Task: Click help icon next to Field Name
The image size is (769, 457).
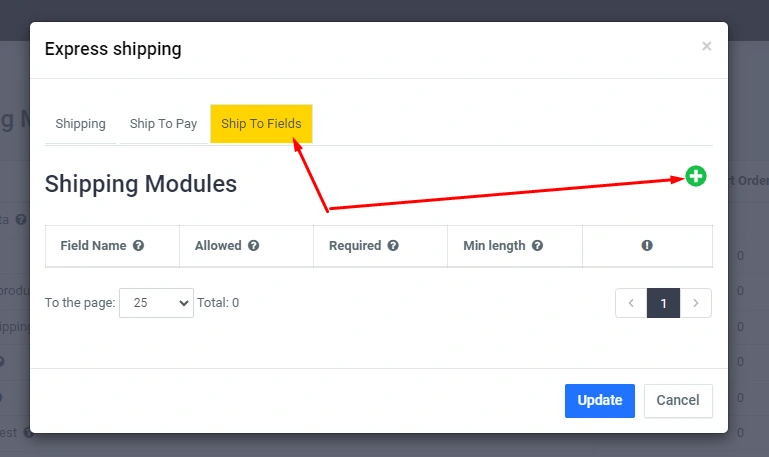Action: [x=139, y=246]
